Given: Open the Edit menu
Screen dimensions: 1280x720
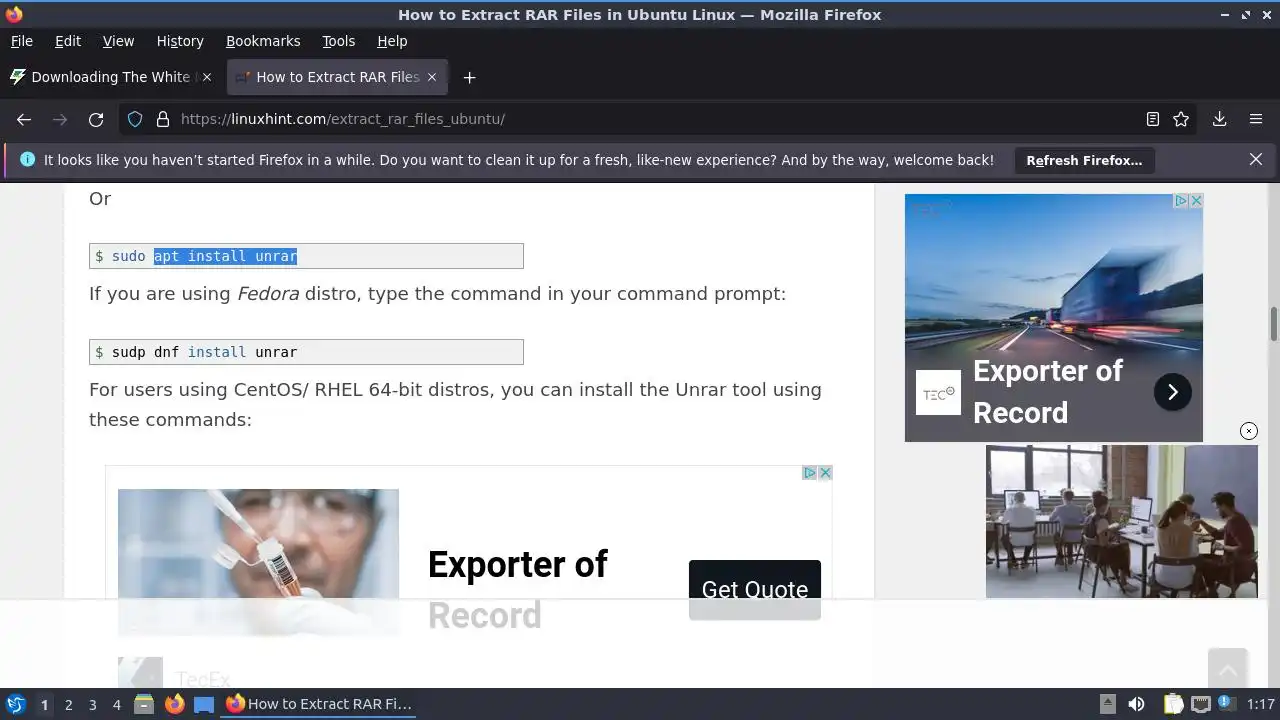Looking at the screenshot, I should click(68, 41).
